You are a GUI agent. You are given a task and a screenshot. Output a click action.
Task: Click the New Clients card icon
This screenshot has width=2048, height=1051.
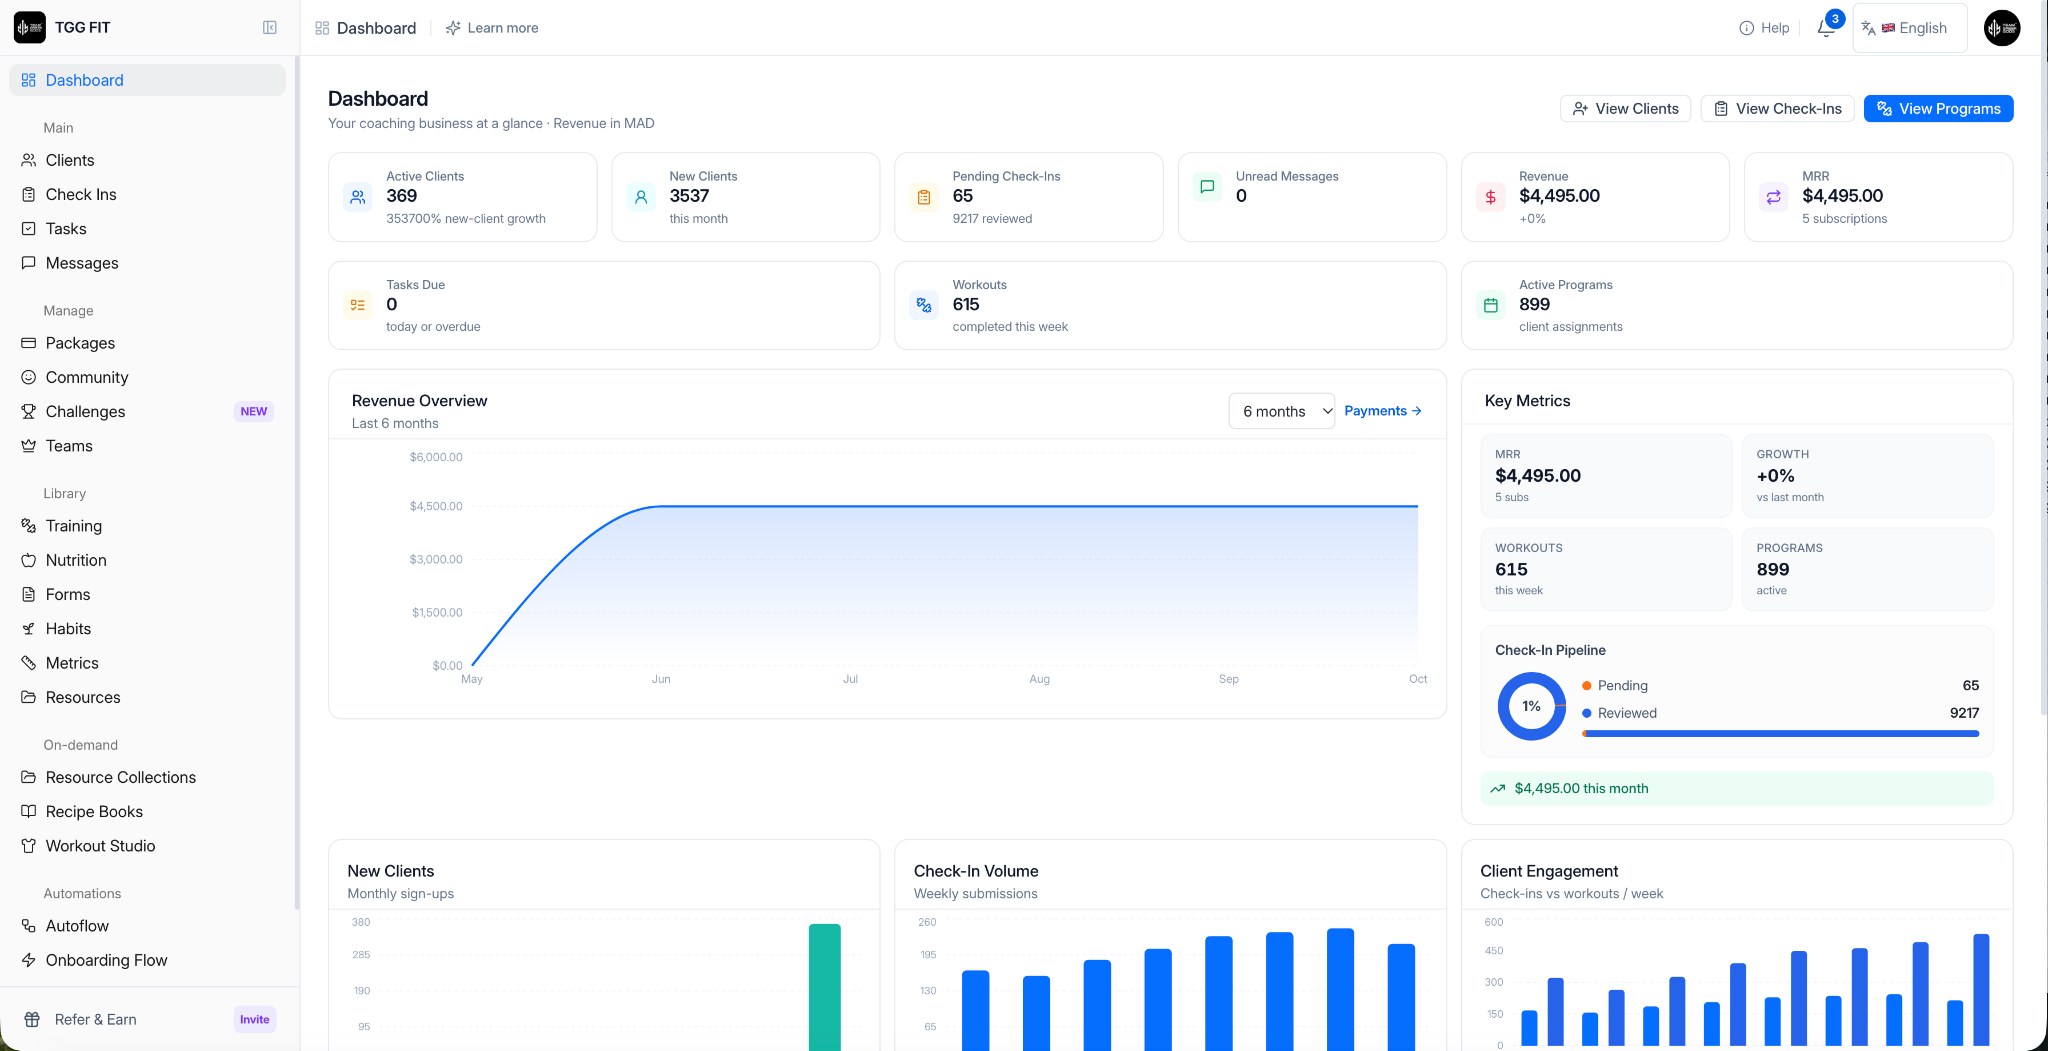click(x=641, y=197)
